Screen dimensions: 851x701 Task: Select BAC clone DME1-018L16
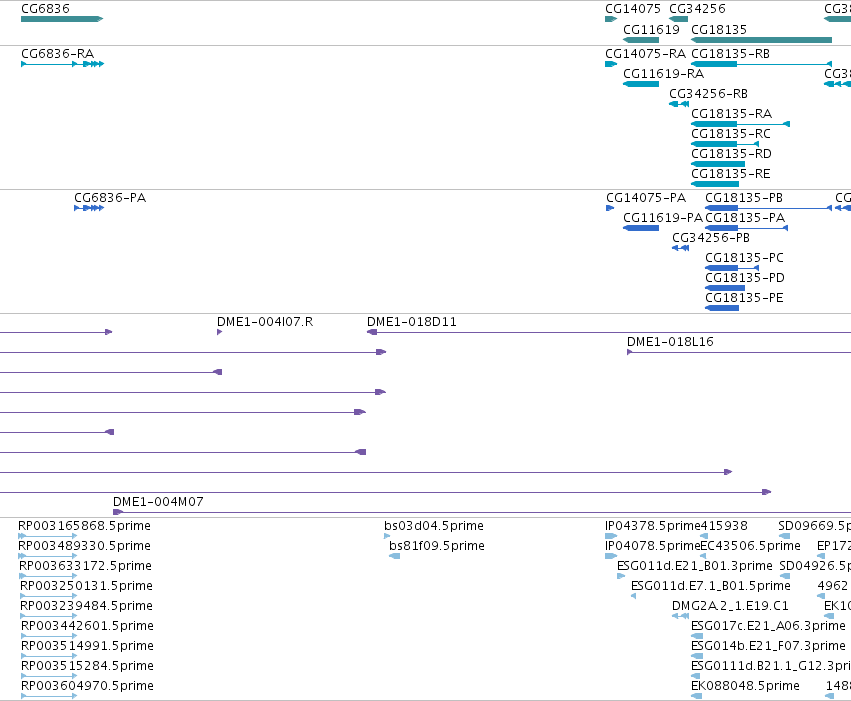[739, 352]
